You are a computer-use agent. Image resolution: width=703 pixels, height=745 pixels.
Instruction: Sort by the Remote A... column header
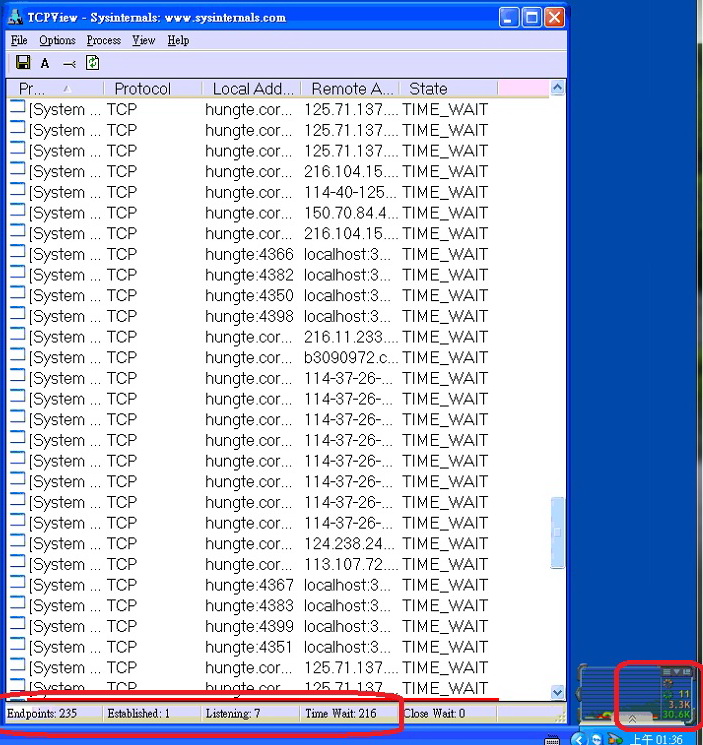point(350,89)
